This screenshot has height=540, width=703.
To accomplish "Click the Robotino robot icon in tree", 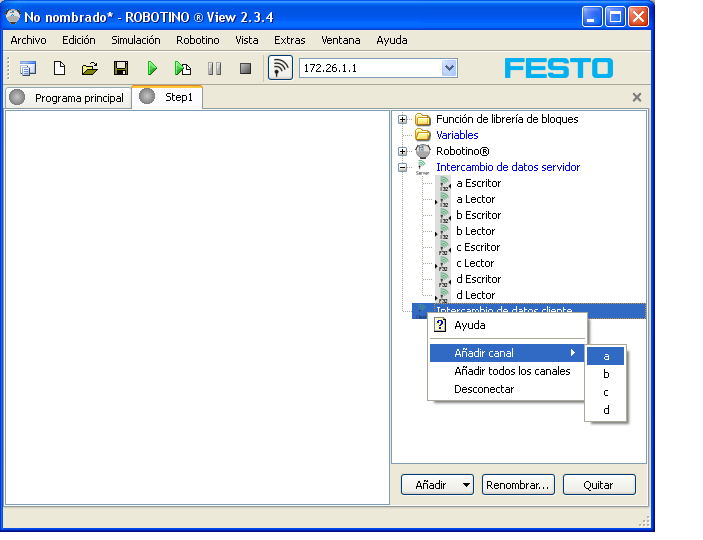I will point(422,152).
